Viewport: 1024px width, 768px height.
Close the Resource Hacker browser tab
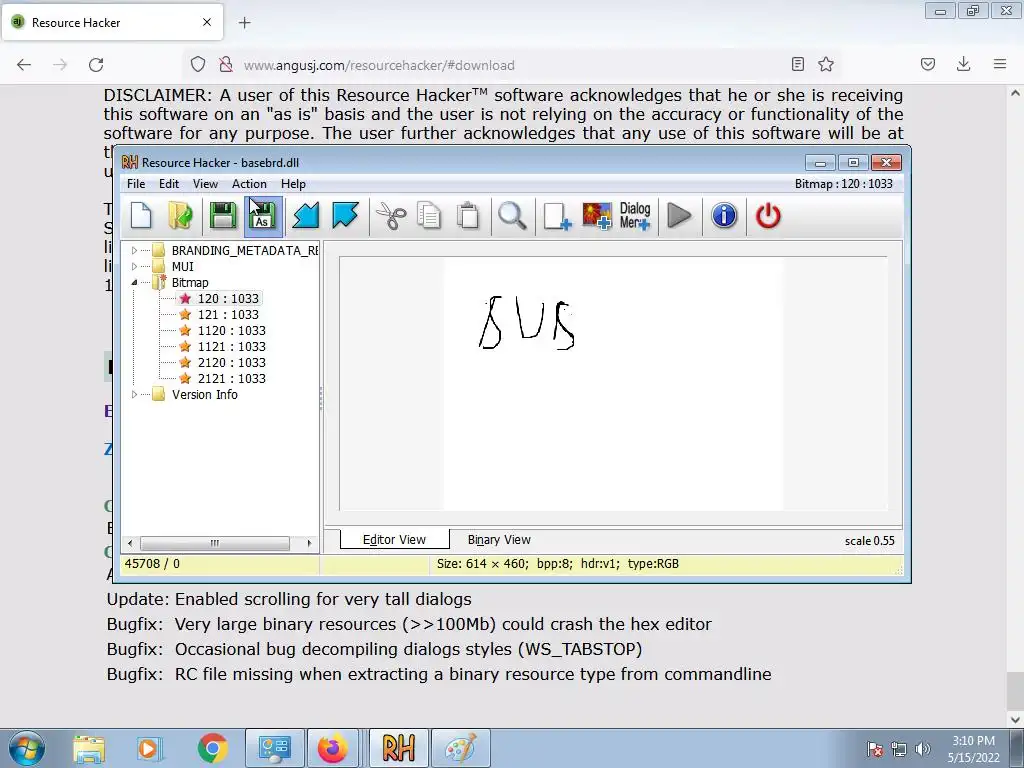[x=207, y=22]
